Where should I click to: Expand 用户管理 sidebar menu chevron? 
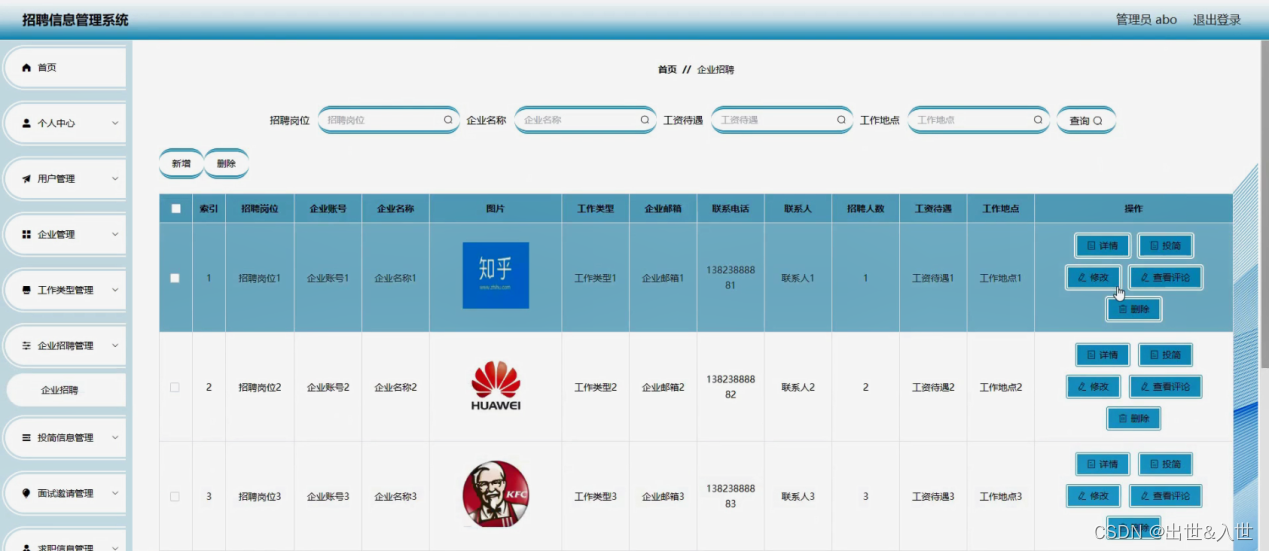(x=115, y=179)
